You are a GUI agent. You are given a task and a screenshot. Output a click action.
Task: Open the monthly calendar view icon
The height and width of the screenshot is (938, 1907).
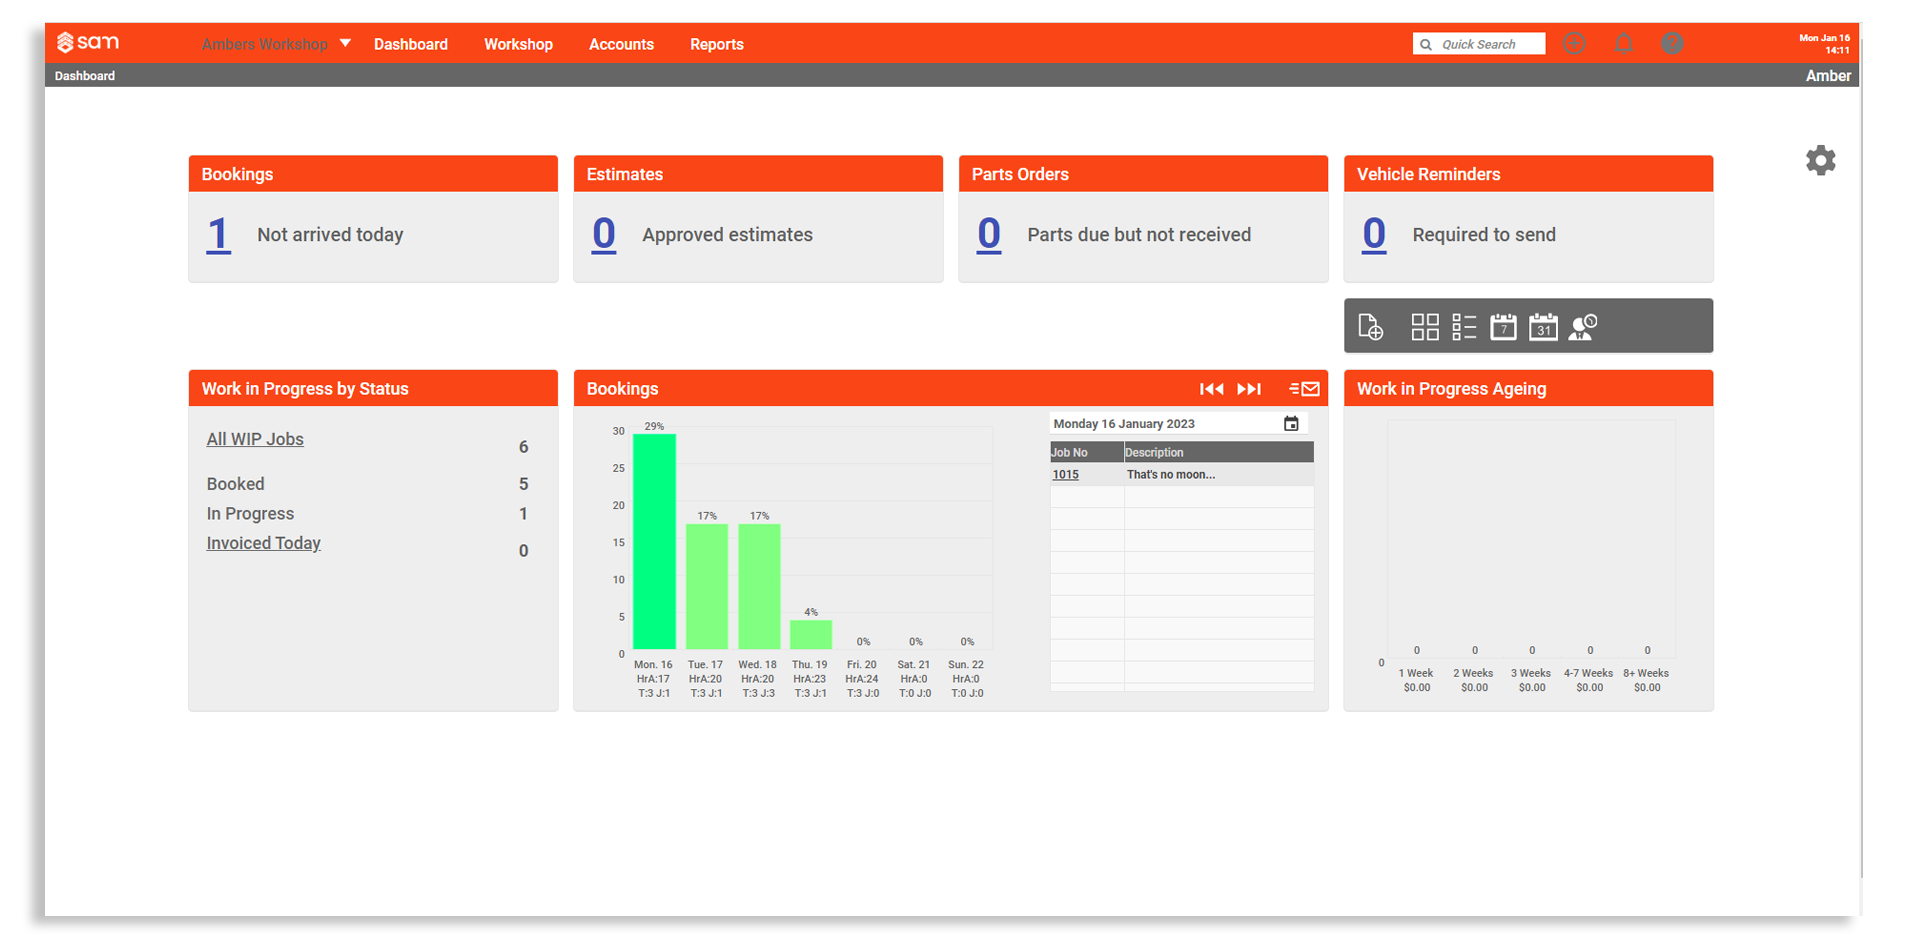(x=1542, y=325)
